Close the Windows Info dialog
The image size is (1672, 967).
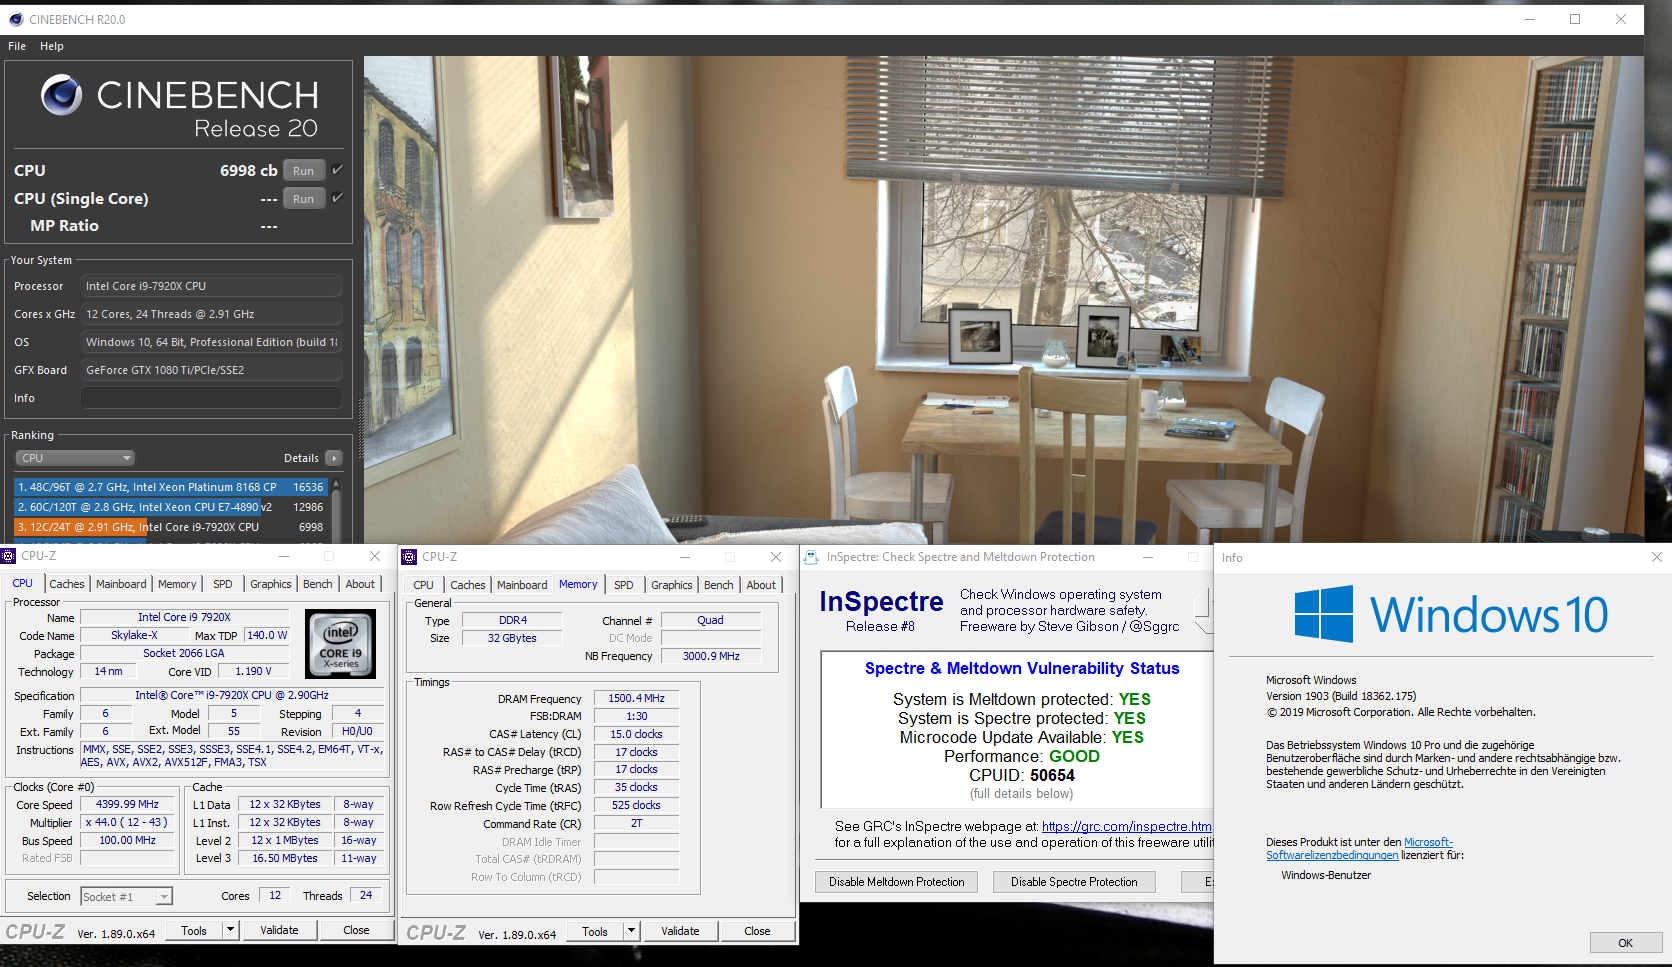[x=1656, y=557]
